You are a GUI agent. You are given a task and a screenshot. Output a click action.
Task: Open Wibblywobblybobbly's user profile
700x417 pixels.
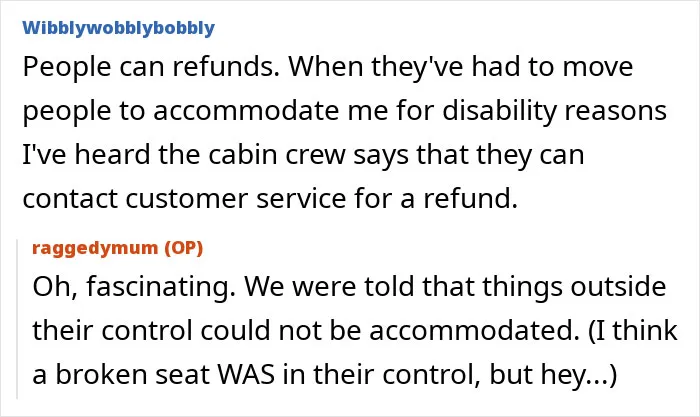tap(118, 28)
